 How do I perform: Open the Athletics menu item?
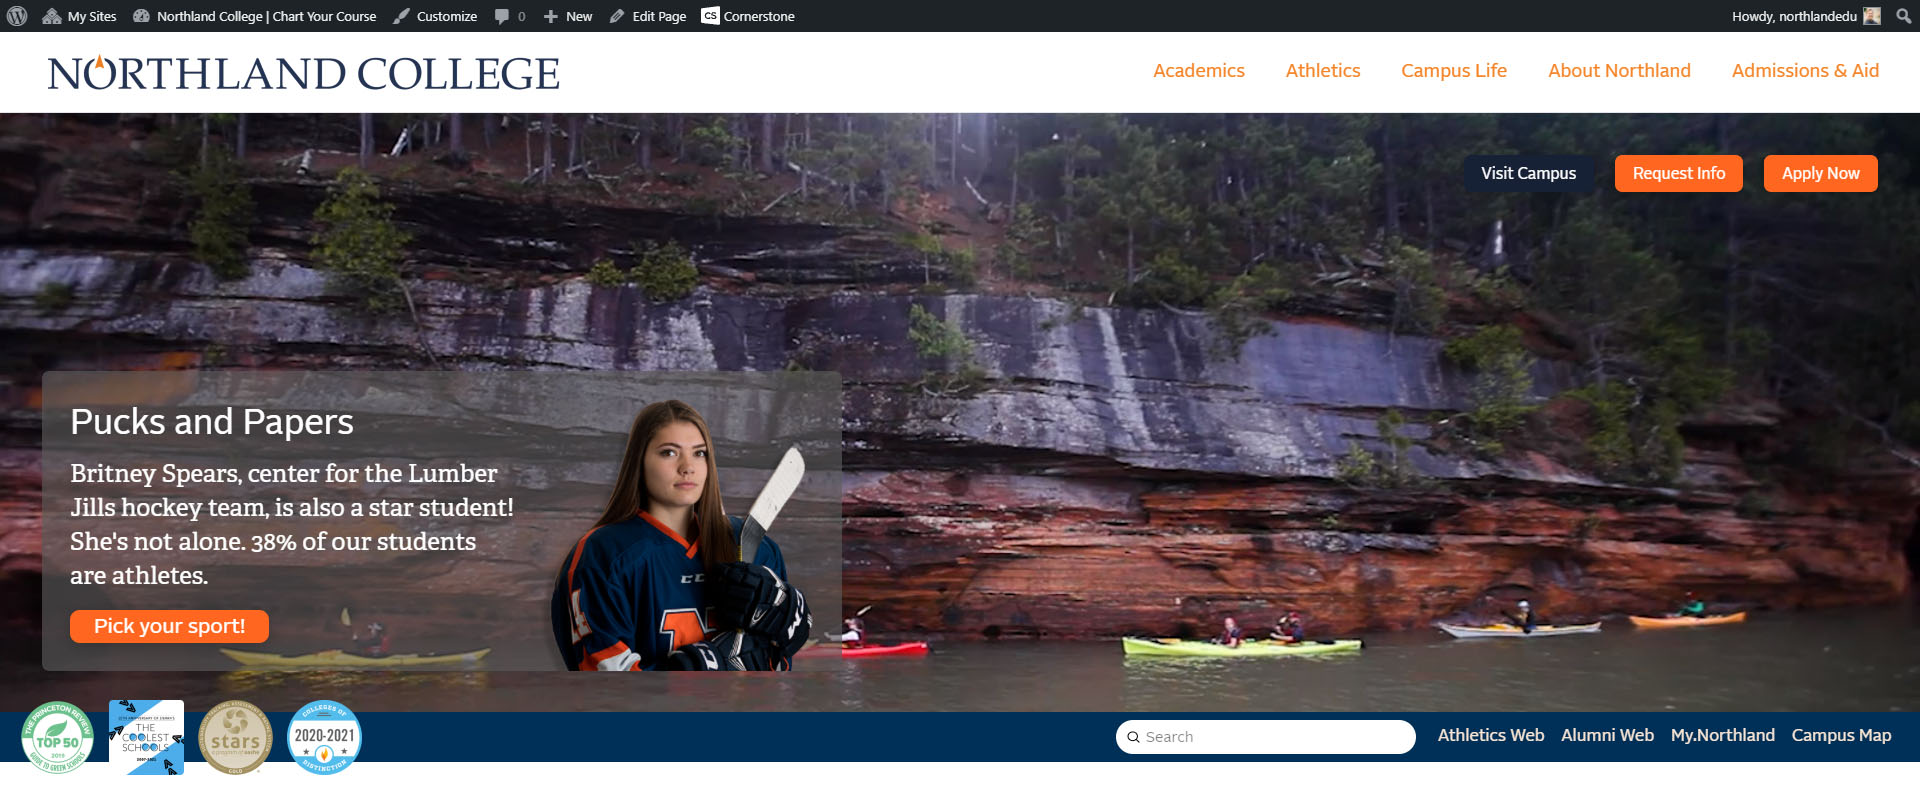click(1322, 71)
